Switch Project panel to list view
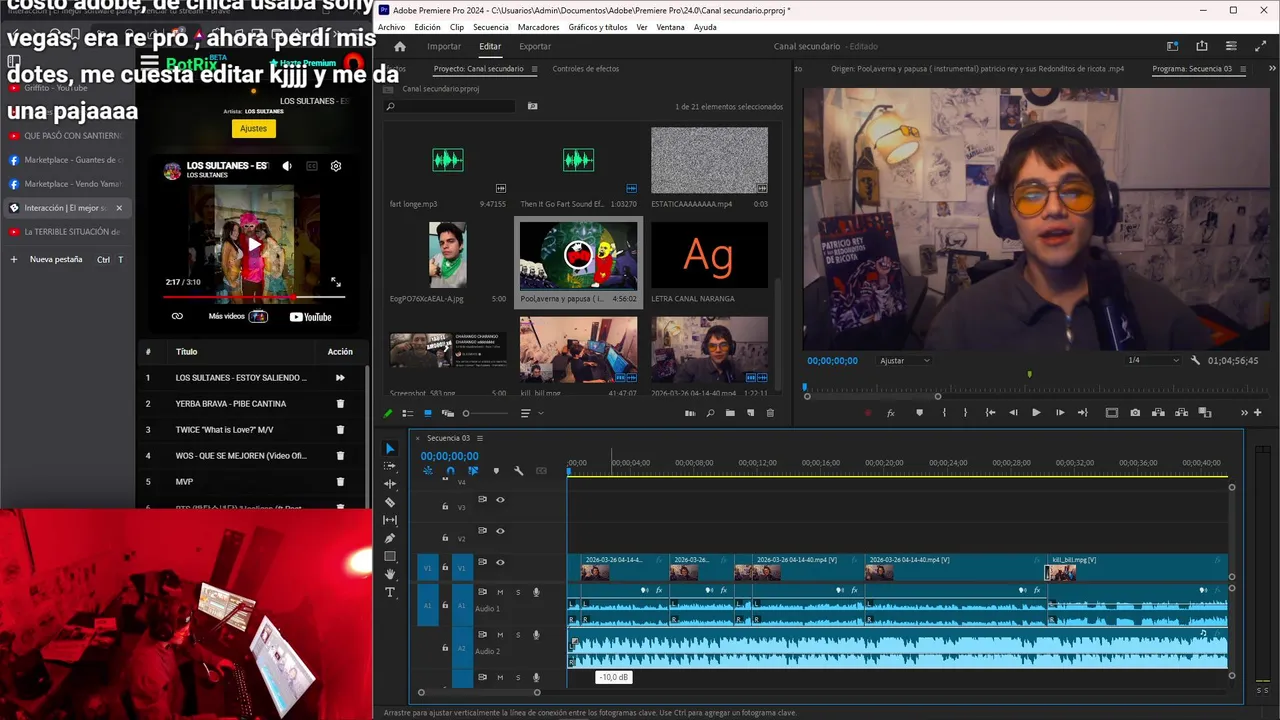Screen dimensions: 1280x720 (x=408, y=413)
